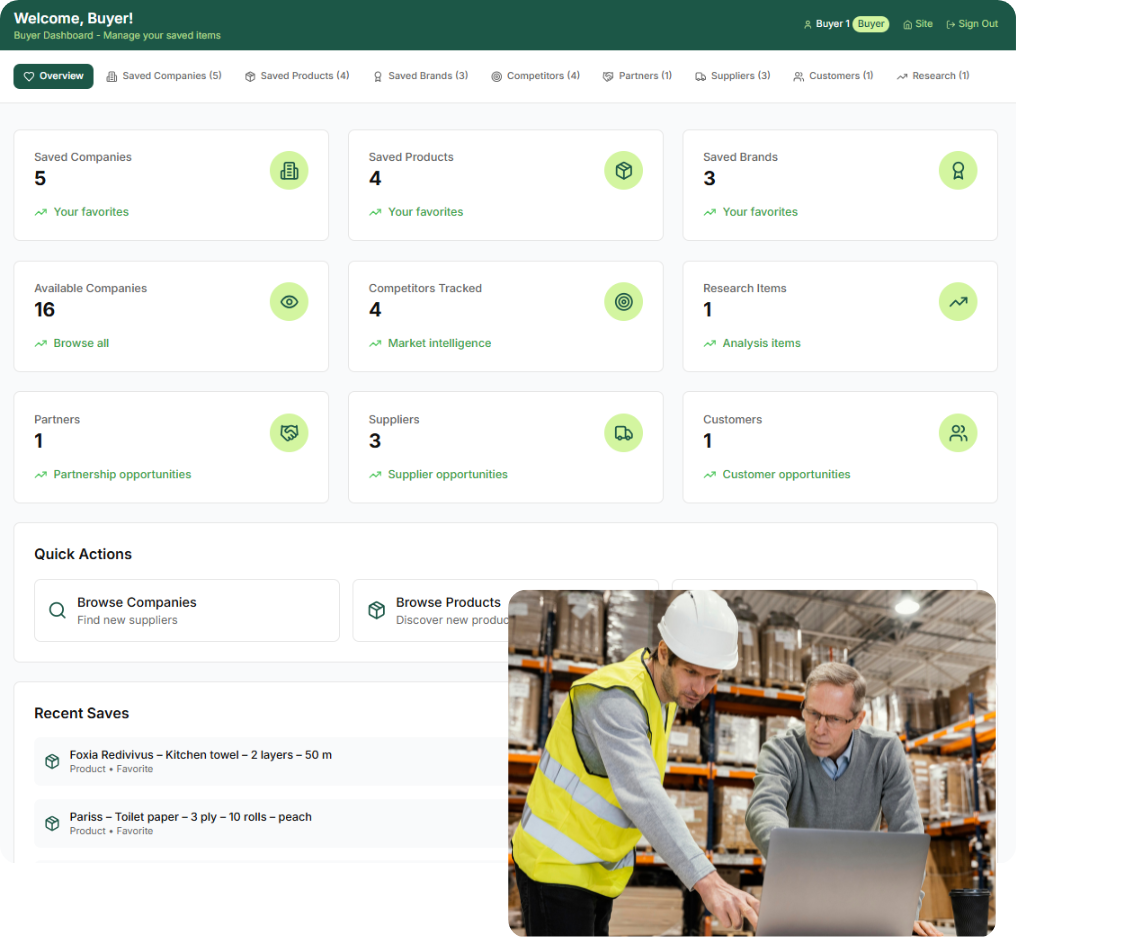Click the trend icon on Research tab
Screen dimensions: 1141x938
[x=902, y=76]
